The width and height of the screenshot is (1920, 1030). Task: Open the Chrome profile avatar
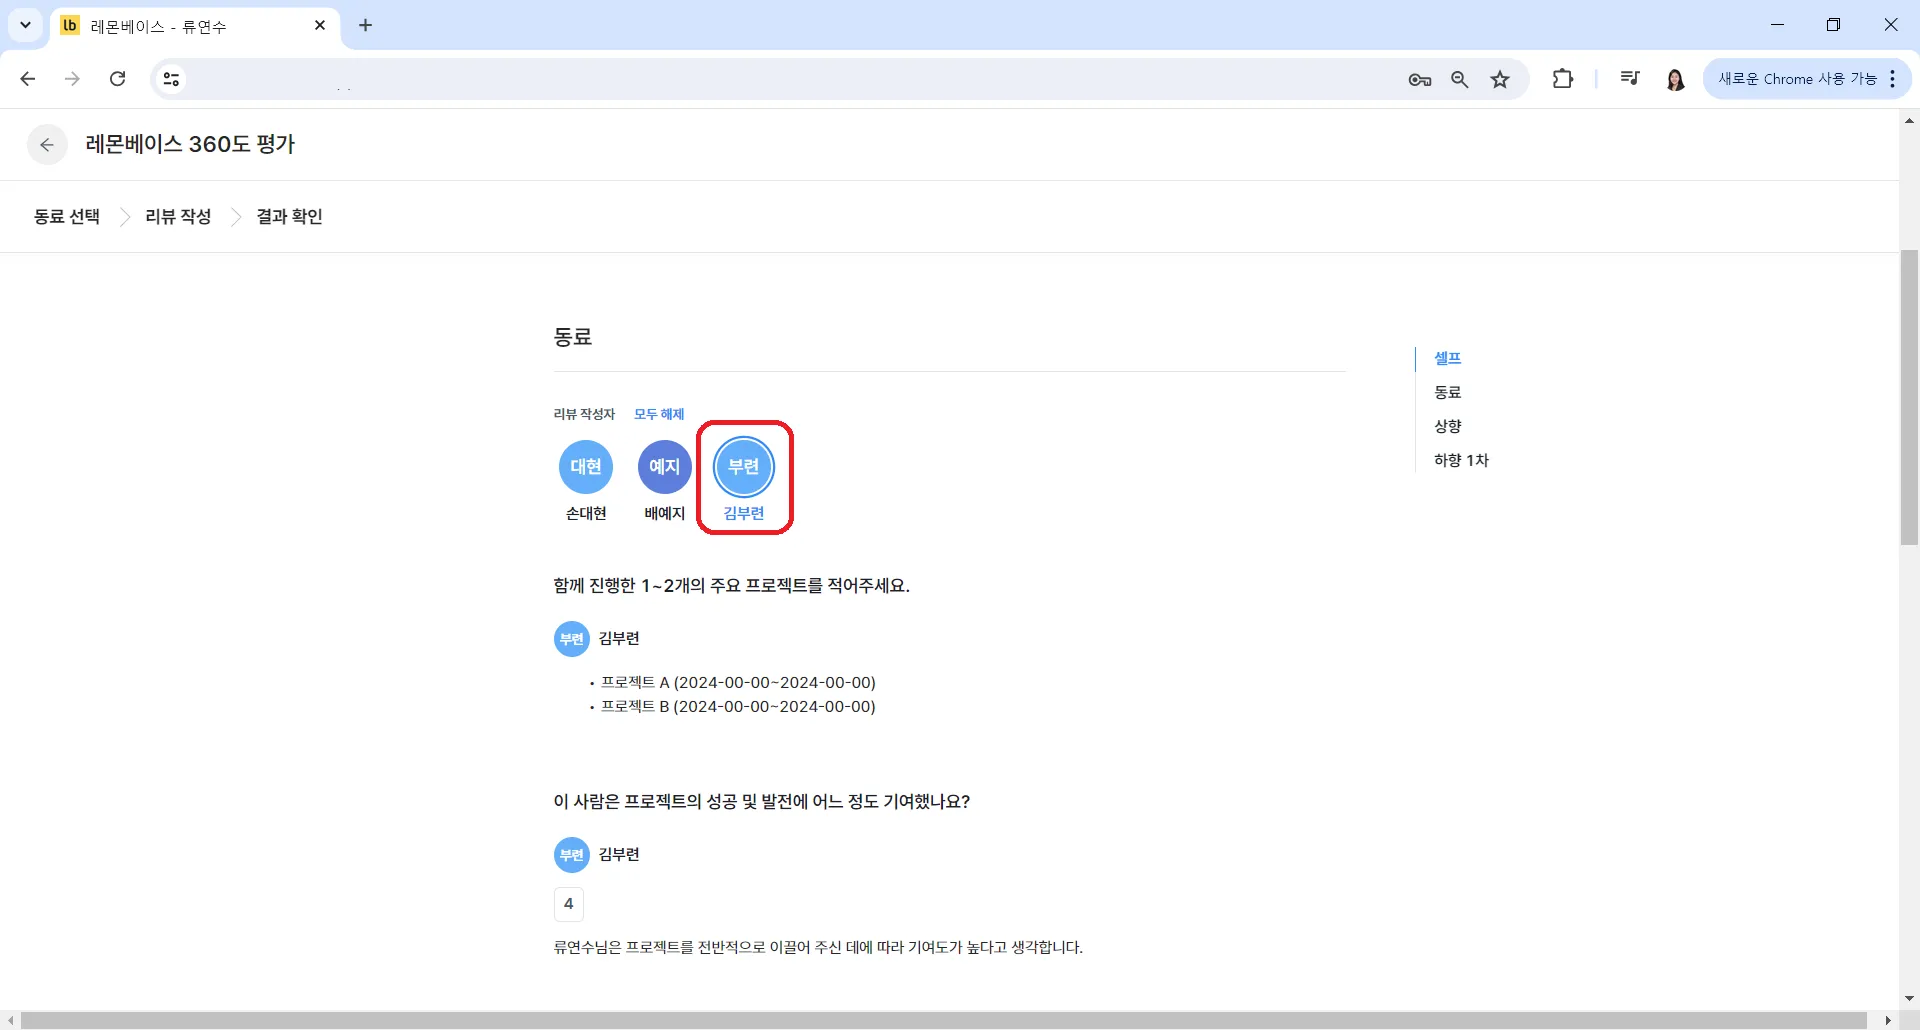click(x=1676, y=79)
